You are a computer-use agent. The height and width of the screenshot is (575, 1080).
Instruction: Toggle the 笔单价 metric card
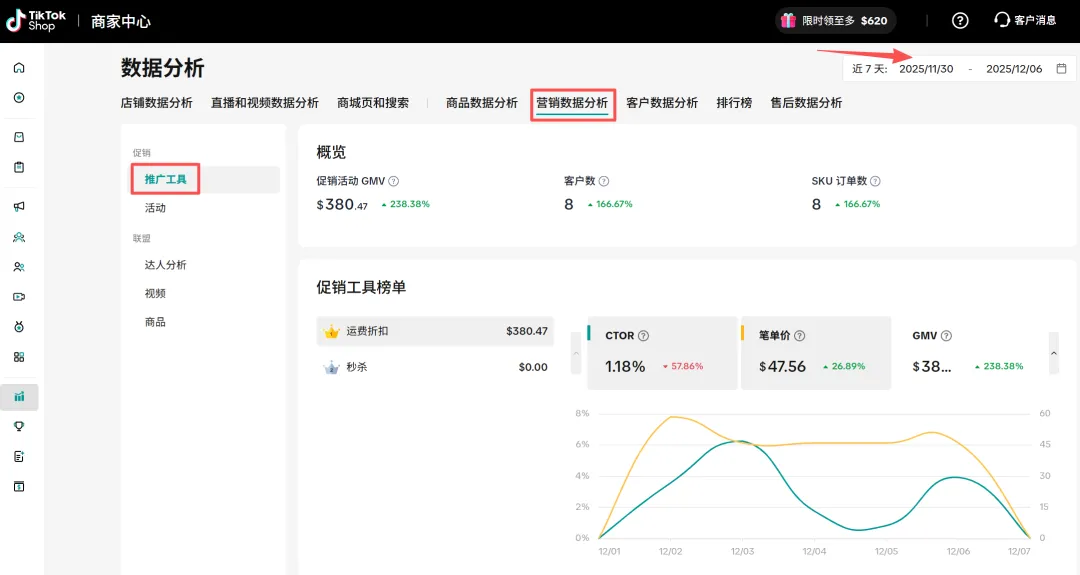[815, 352]
